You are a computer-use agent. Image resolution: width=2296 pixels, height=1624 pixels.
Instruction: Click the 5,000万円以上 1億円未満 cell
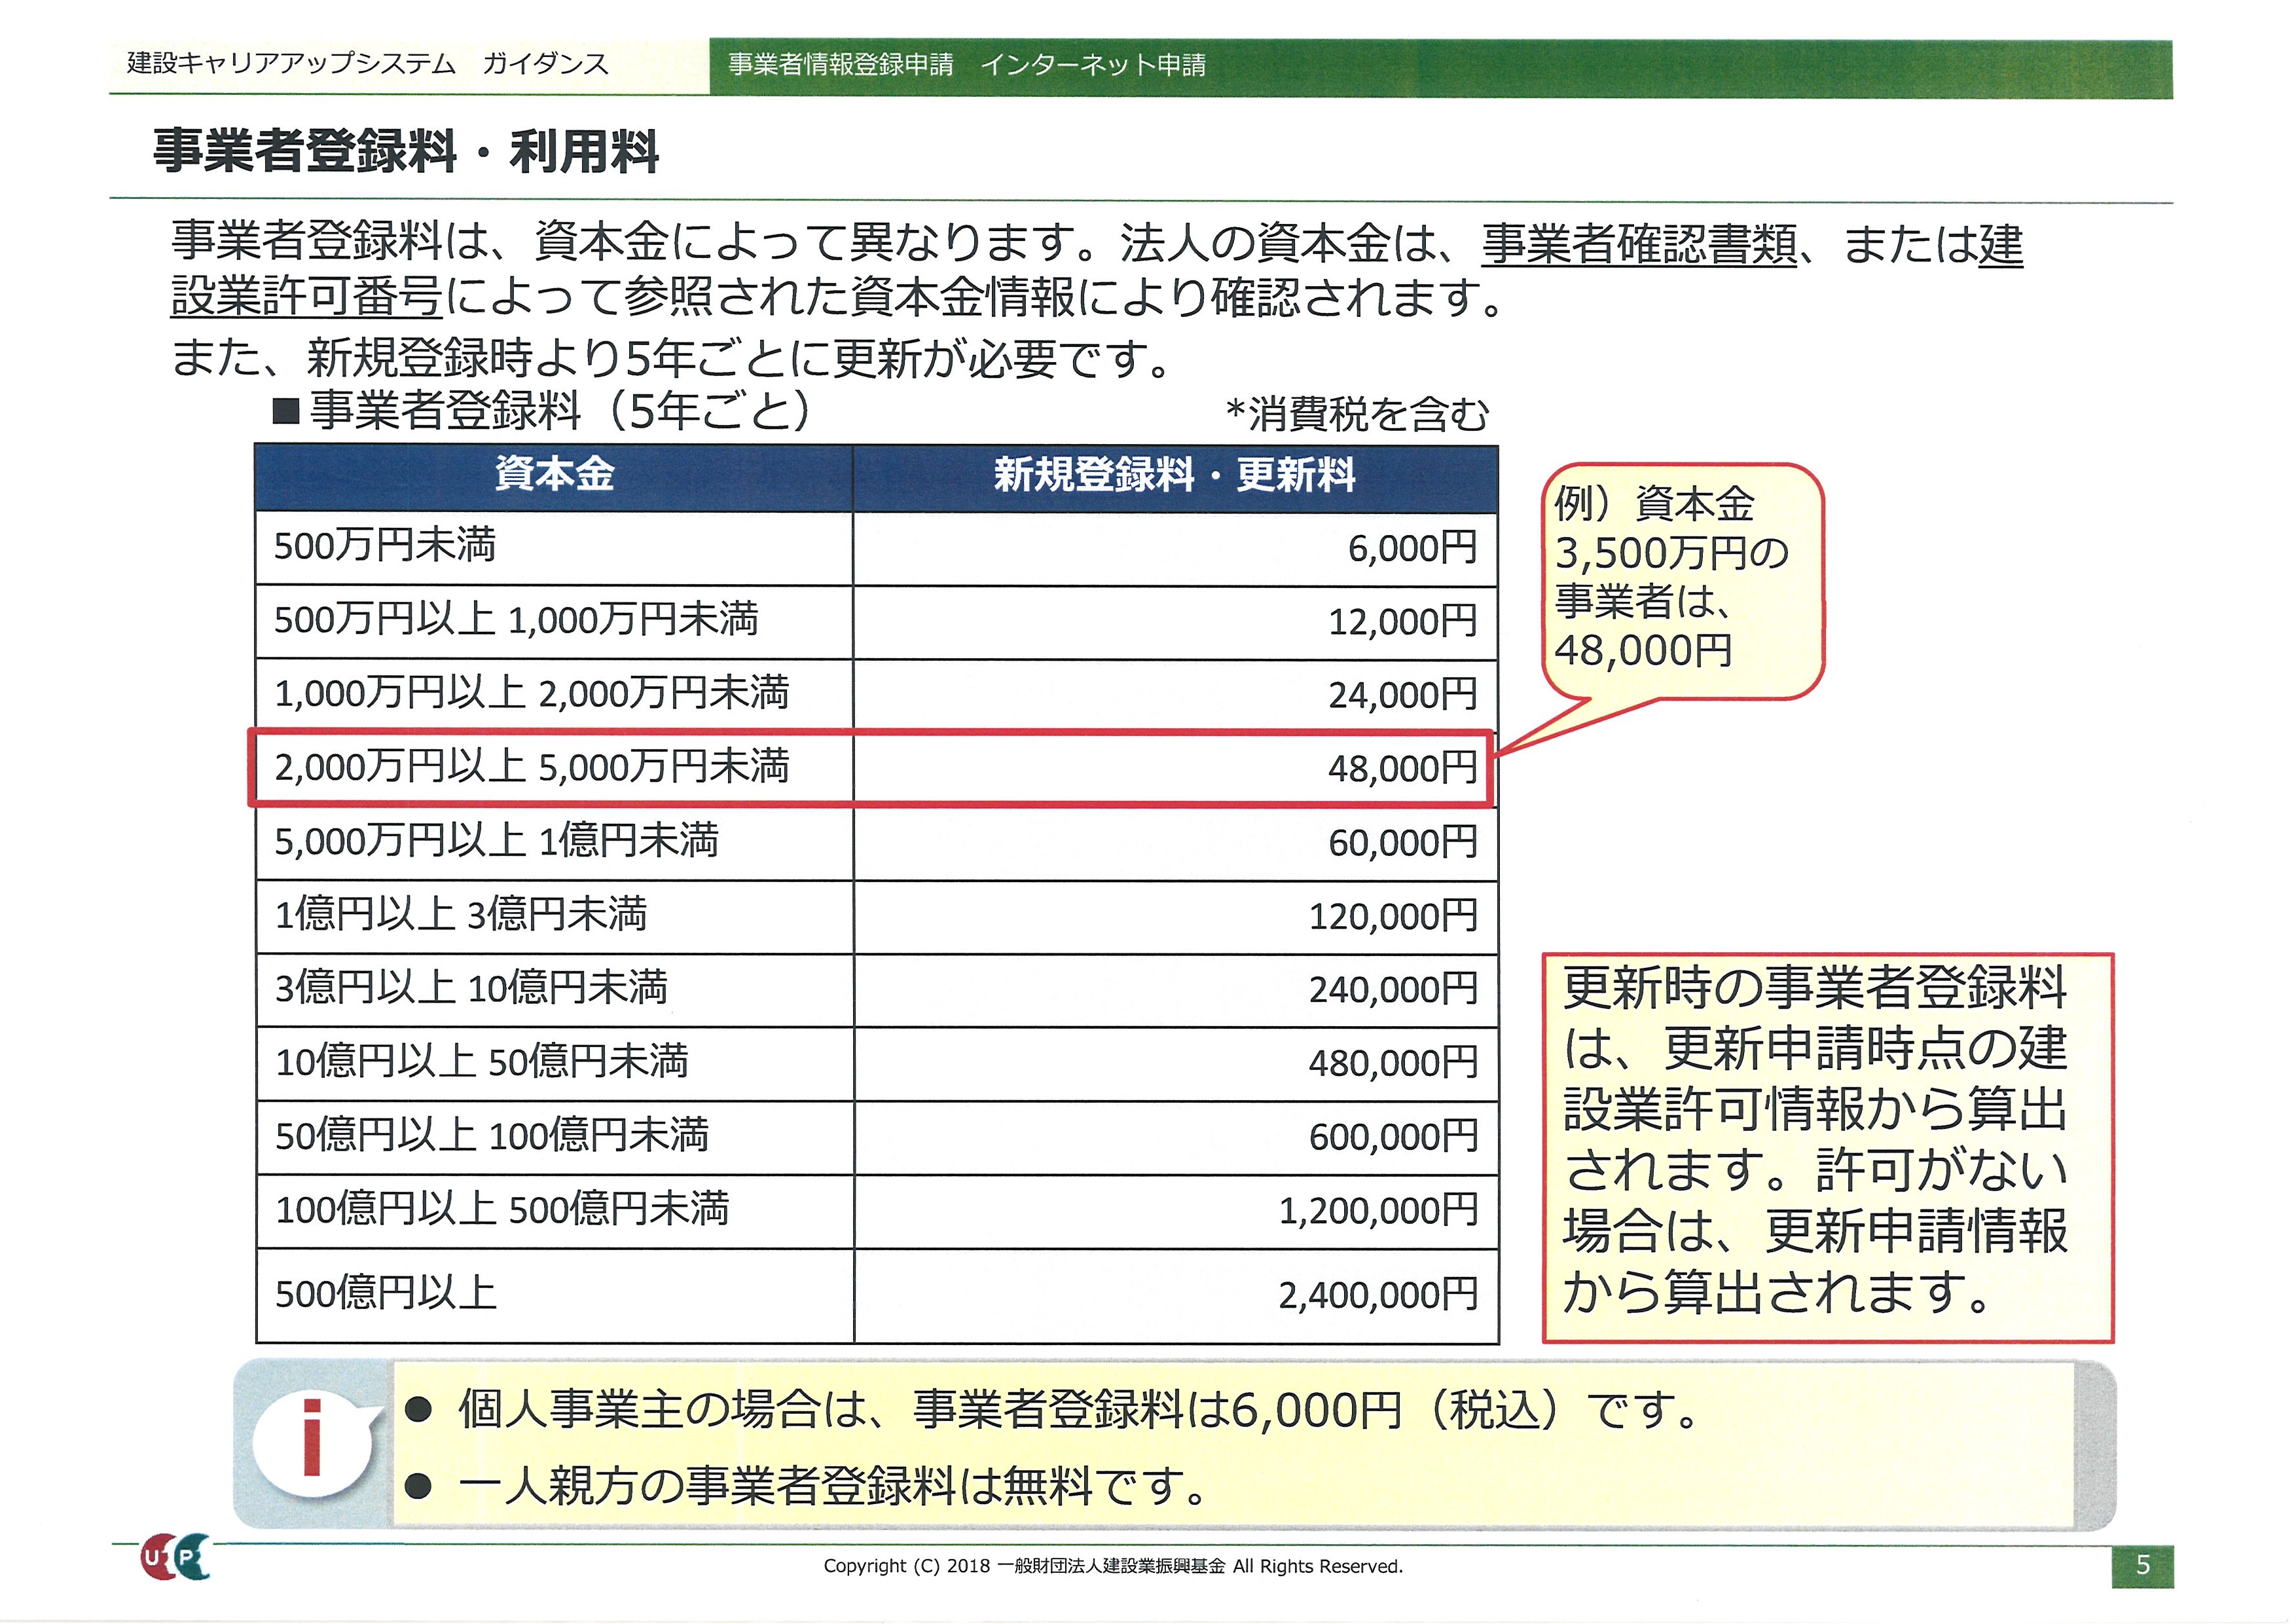(554, 843)
